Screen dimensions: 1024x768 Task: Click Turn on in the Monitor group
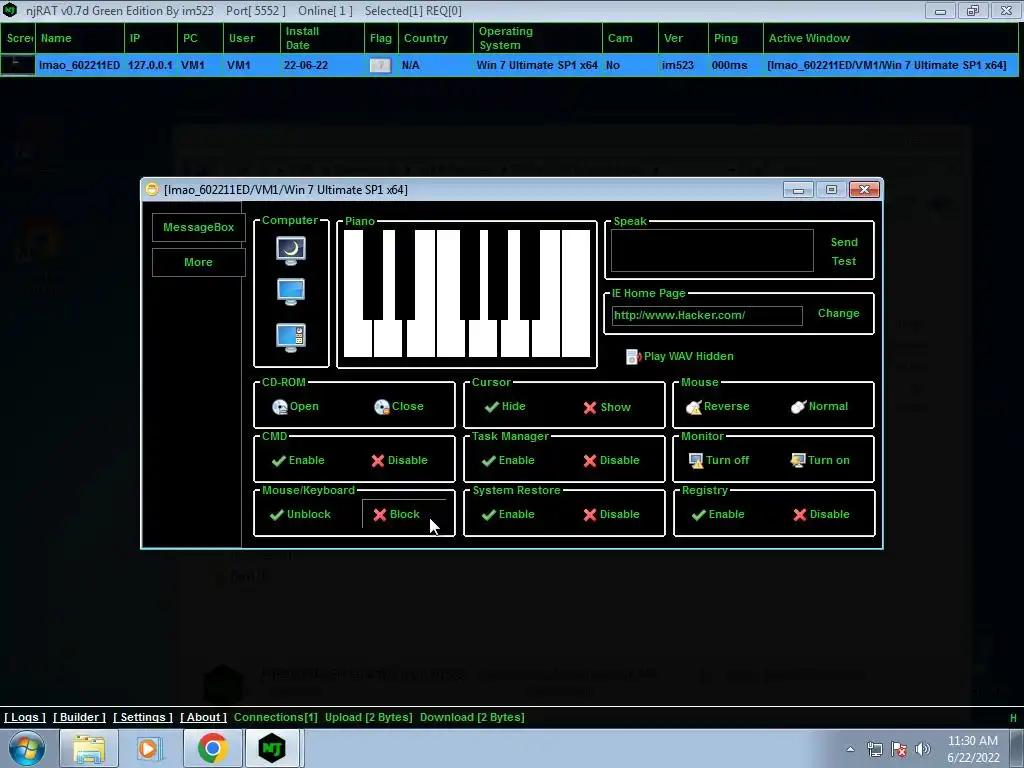820,460
